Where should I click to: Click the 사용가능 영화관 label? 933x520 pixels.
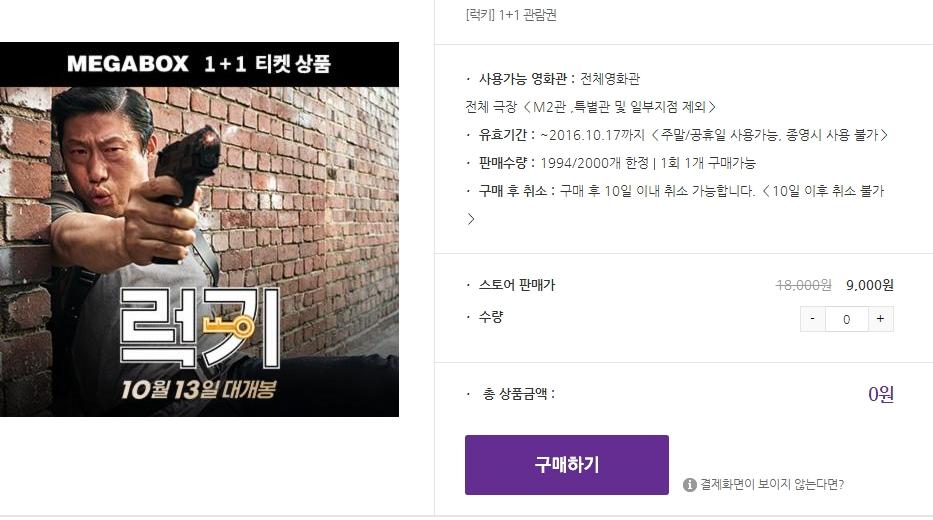pyautogui.click(x=527, y=79)
